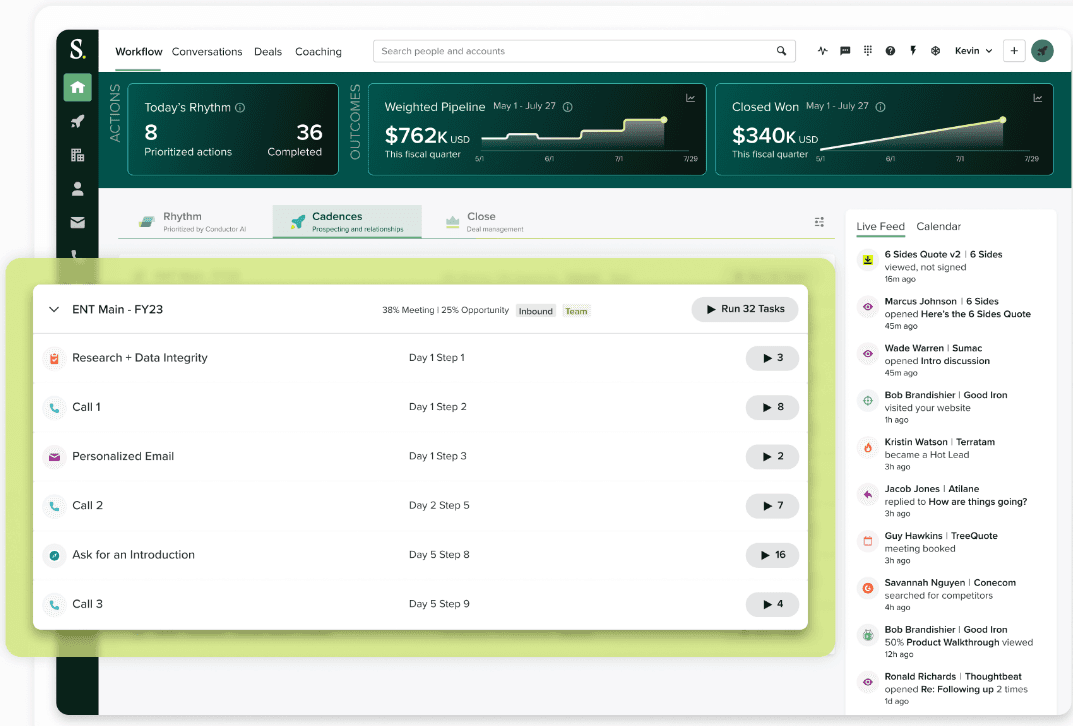This screenshot has height=726, width=1073.
Task: Open the home dashboard from the sidebar
Action: [77, 88]
